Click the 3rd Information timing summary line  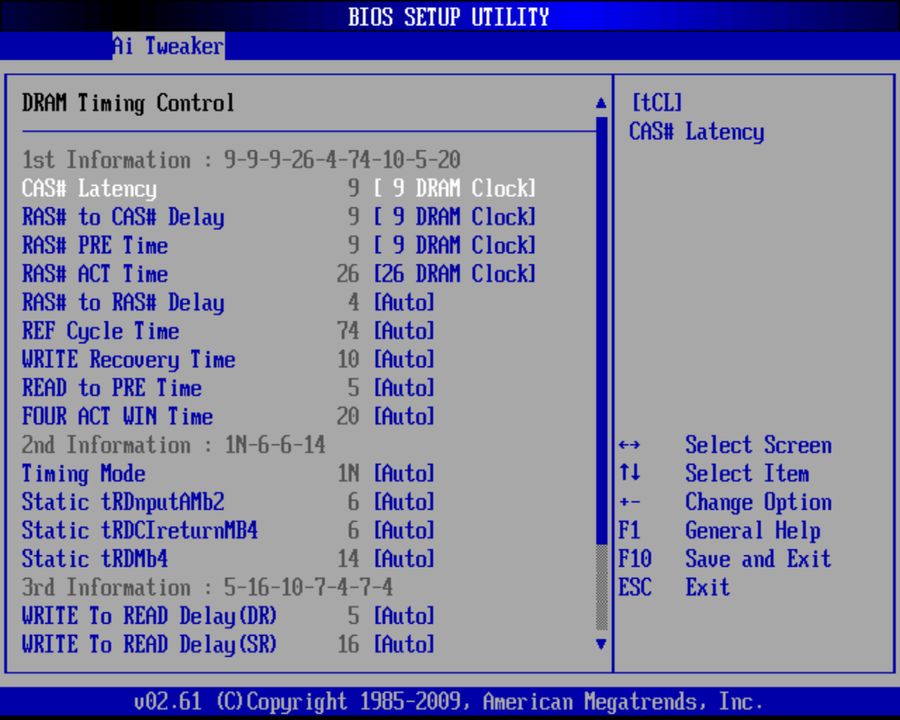[x=208, y=587]
